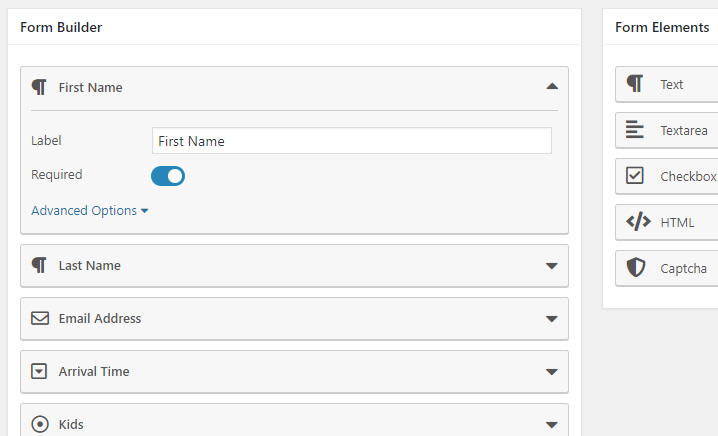Click the Label input containing First Name

(351, 141)
